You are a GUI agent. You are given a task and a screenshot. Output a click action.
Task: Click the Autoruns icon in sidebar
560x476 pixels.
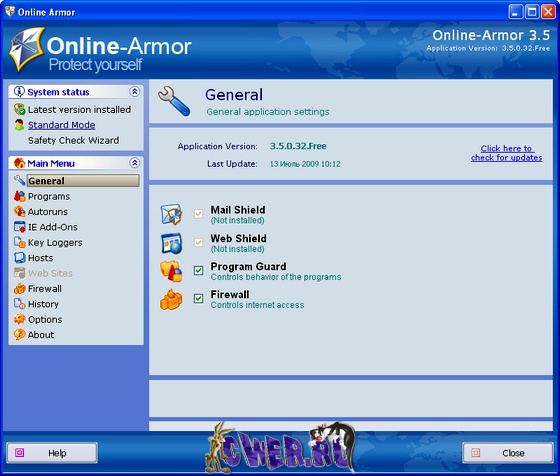[19, 211]
